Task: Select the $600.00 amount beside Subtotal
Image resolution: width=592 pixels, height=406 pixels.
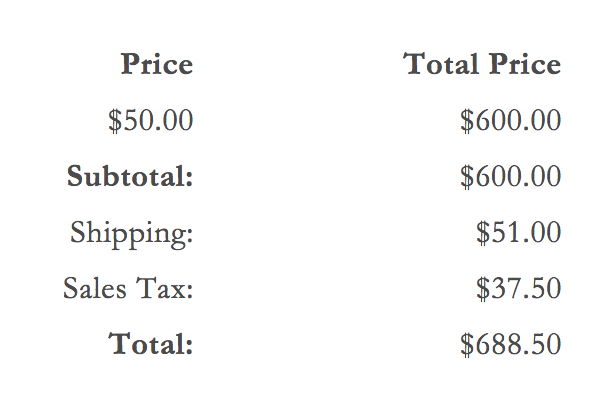Action: pyautogui.click(x=510, y=176)
